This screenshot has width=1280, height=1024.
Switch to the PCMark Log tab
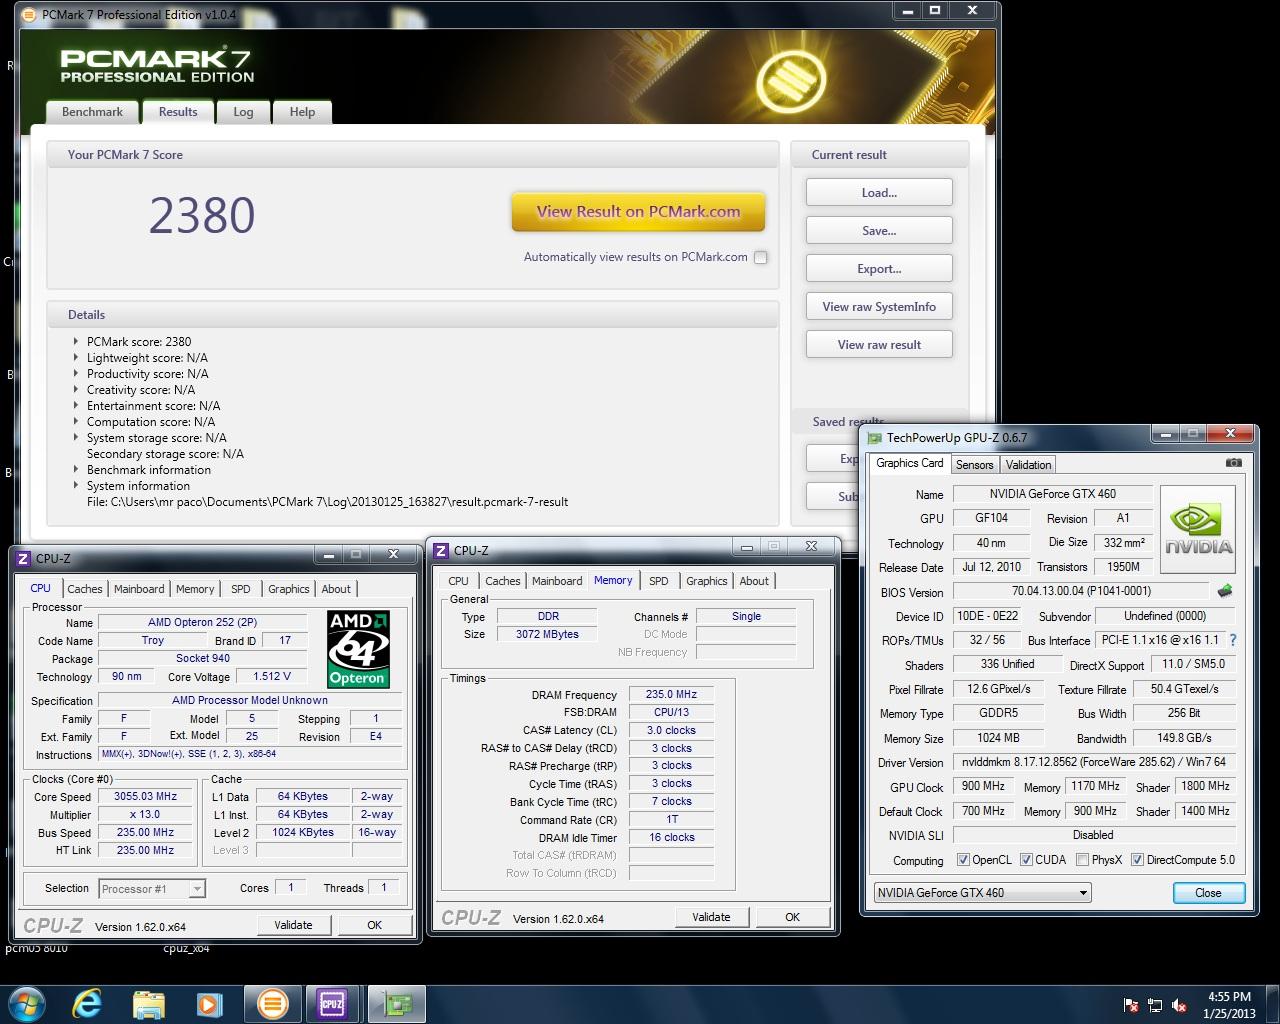point(243,112)
